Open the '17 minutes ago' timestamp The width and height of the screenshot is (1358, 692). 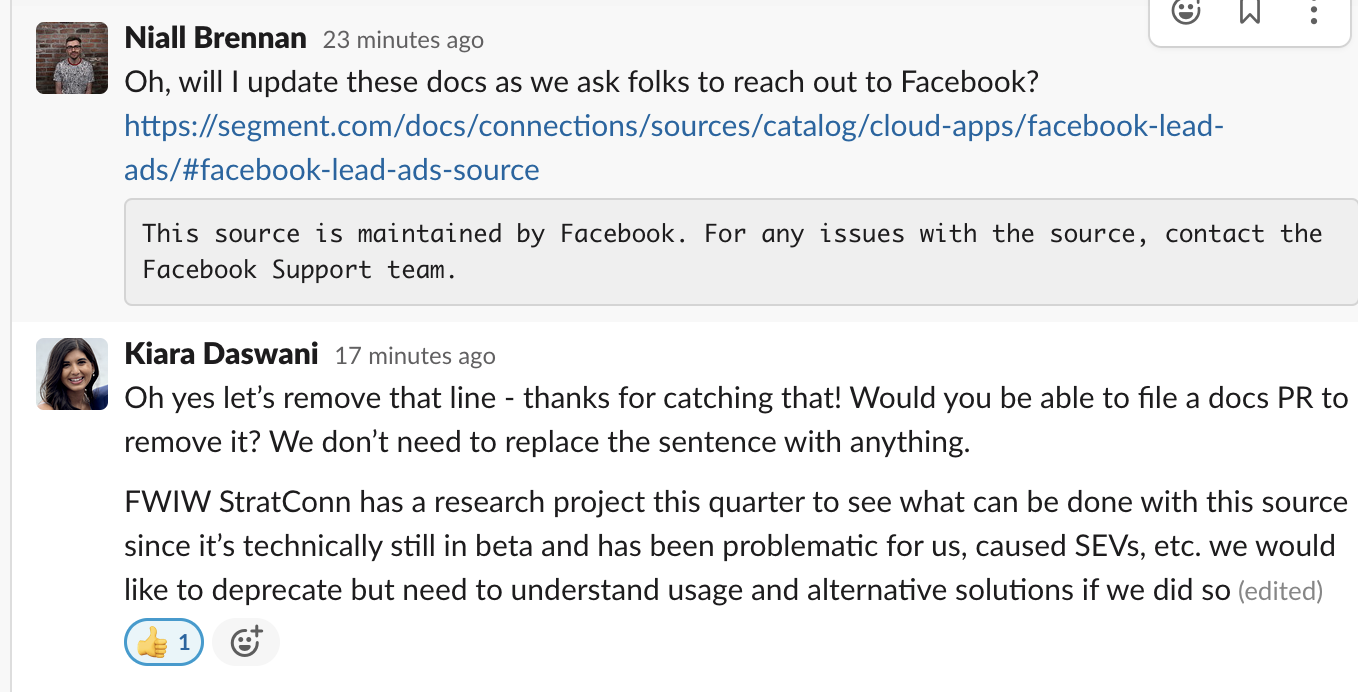point(415,356)
